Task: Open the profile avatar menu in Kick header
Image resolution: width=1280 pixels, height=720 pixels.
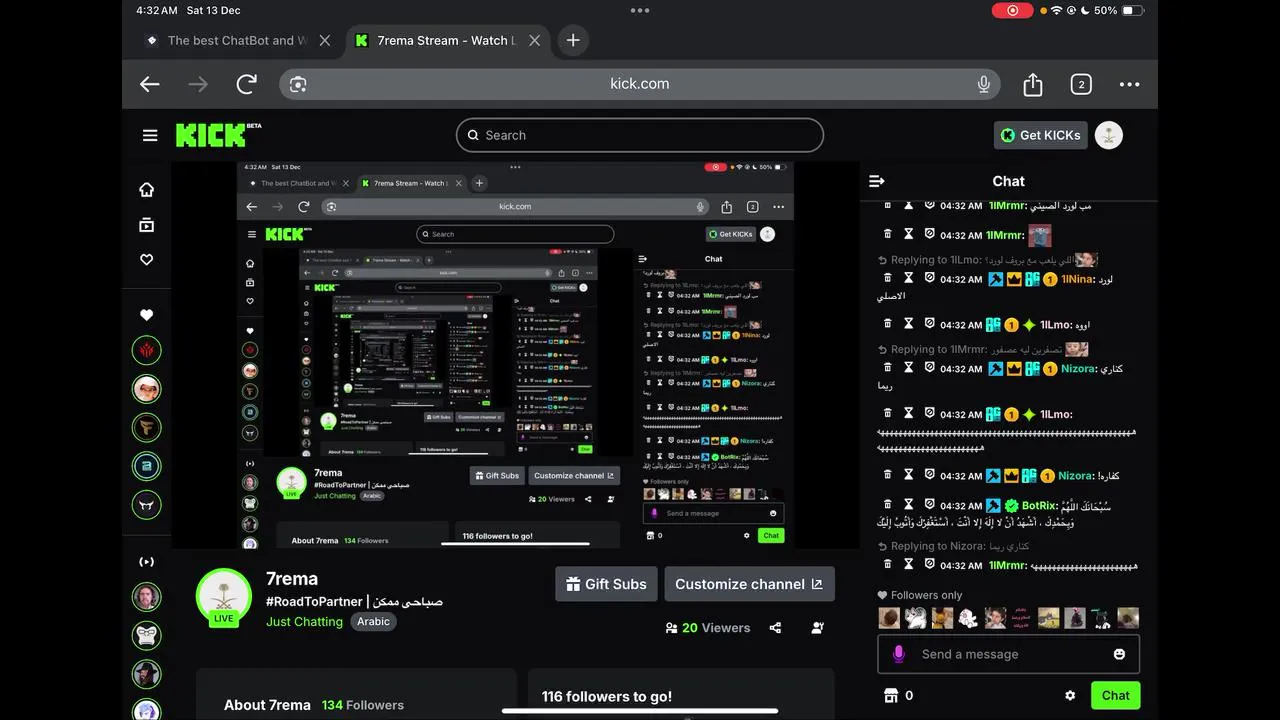Action: point(1109,135)
